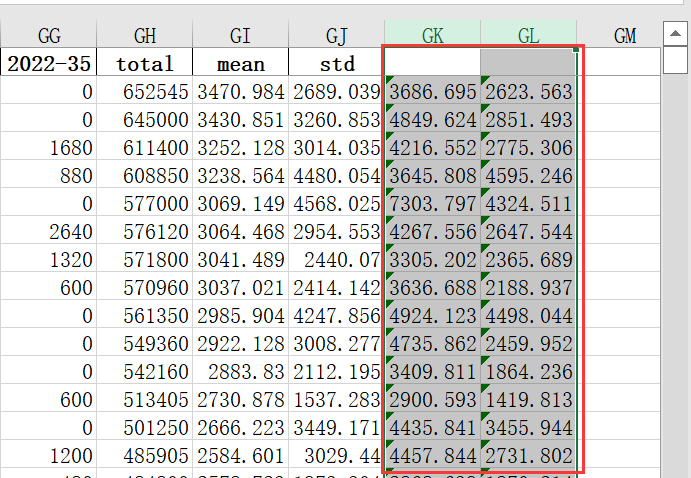This screenshot has height=478, width=691.
Task: Select cell with total 576120
Action: tap(145, 230)
